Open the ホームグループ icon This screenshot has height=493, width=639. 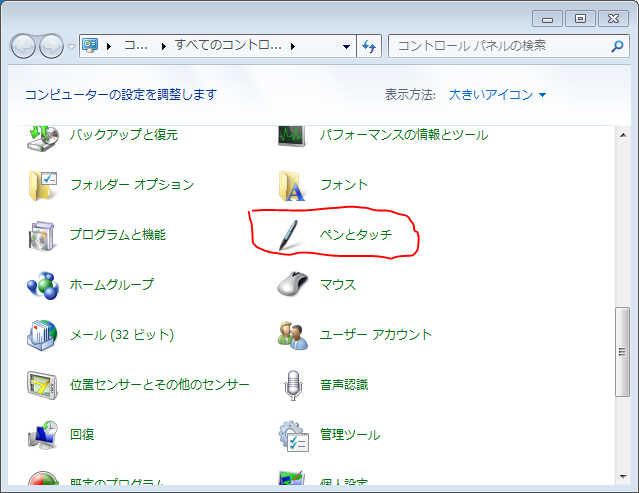pyautogui.click(x=43, y=285)
